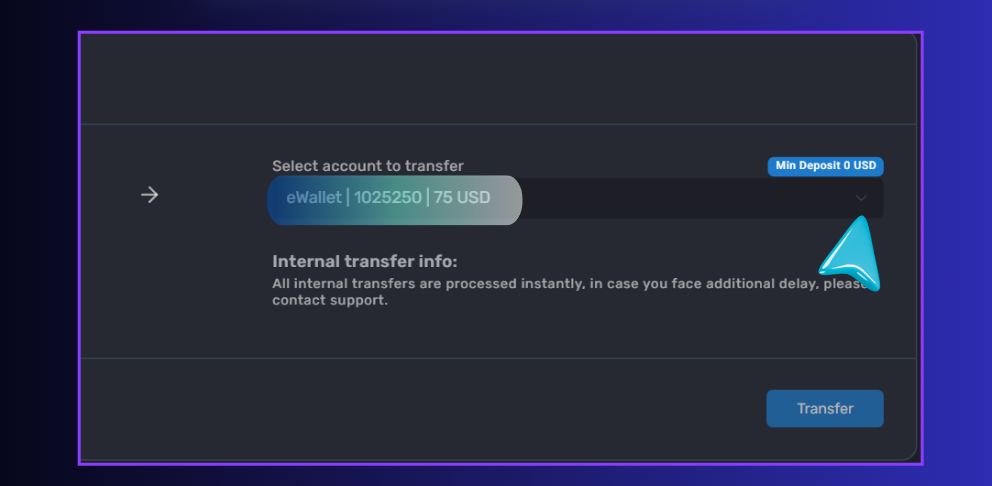
Task: Click the Transfer button
Action: click(825, 409)
